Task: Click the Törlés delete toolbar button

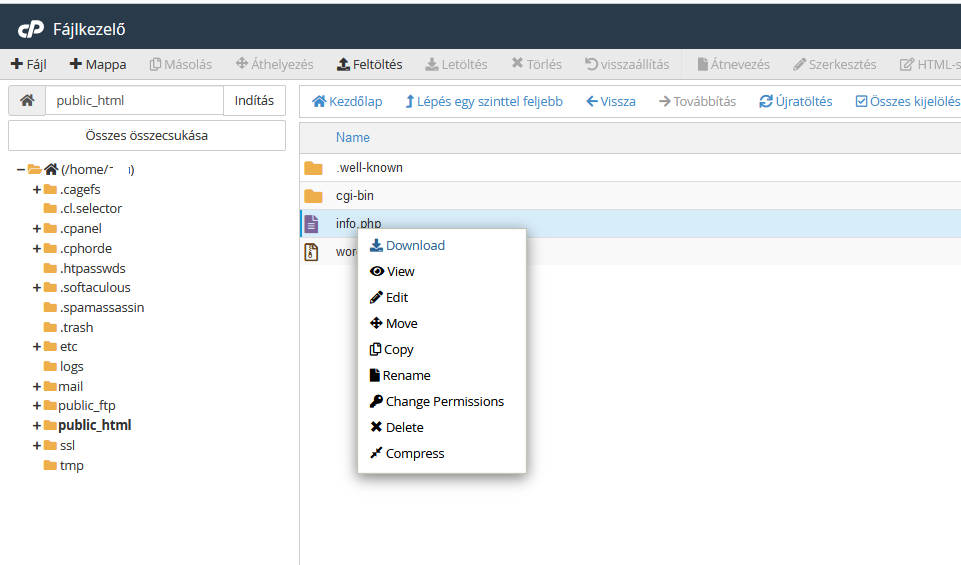Action: click(536, 64)
